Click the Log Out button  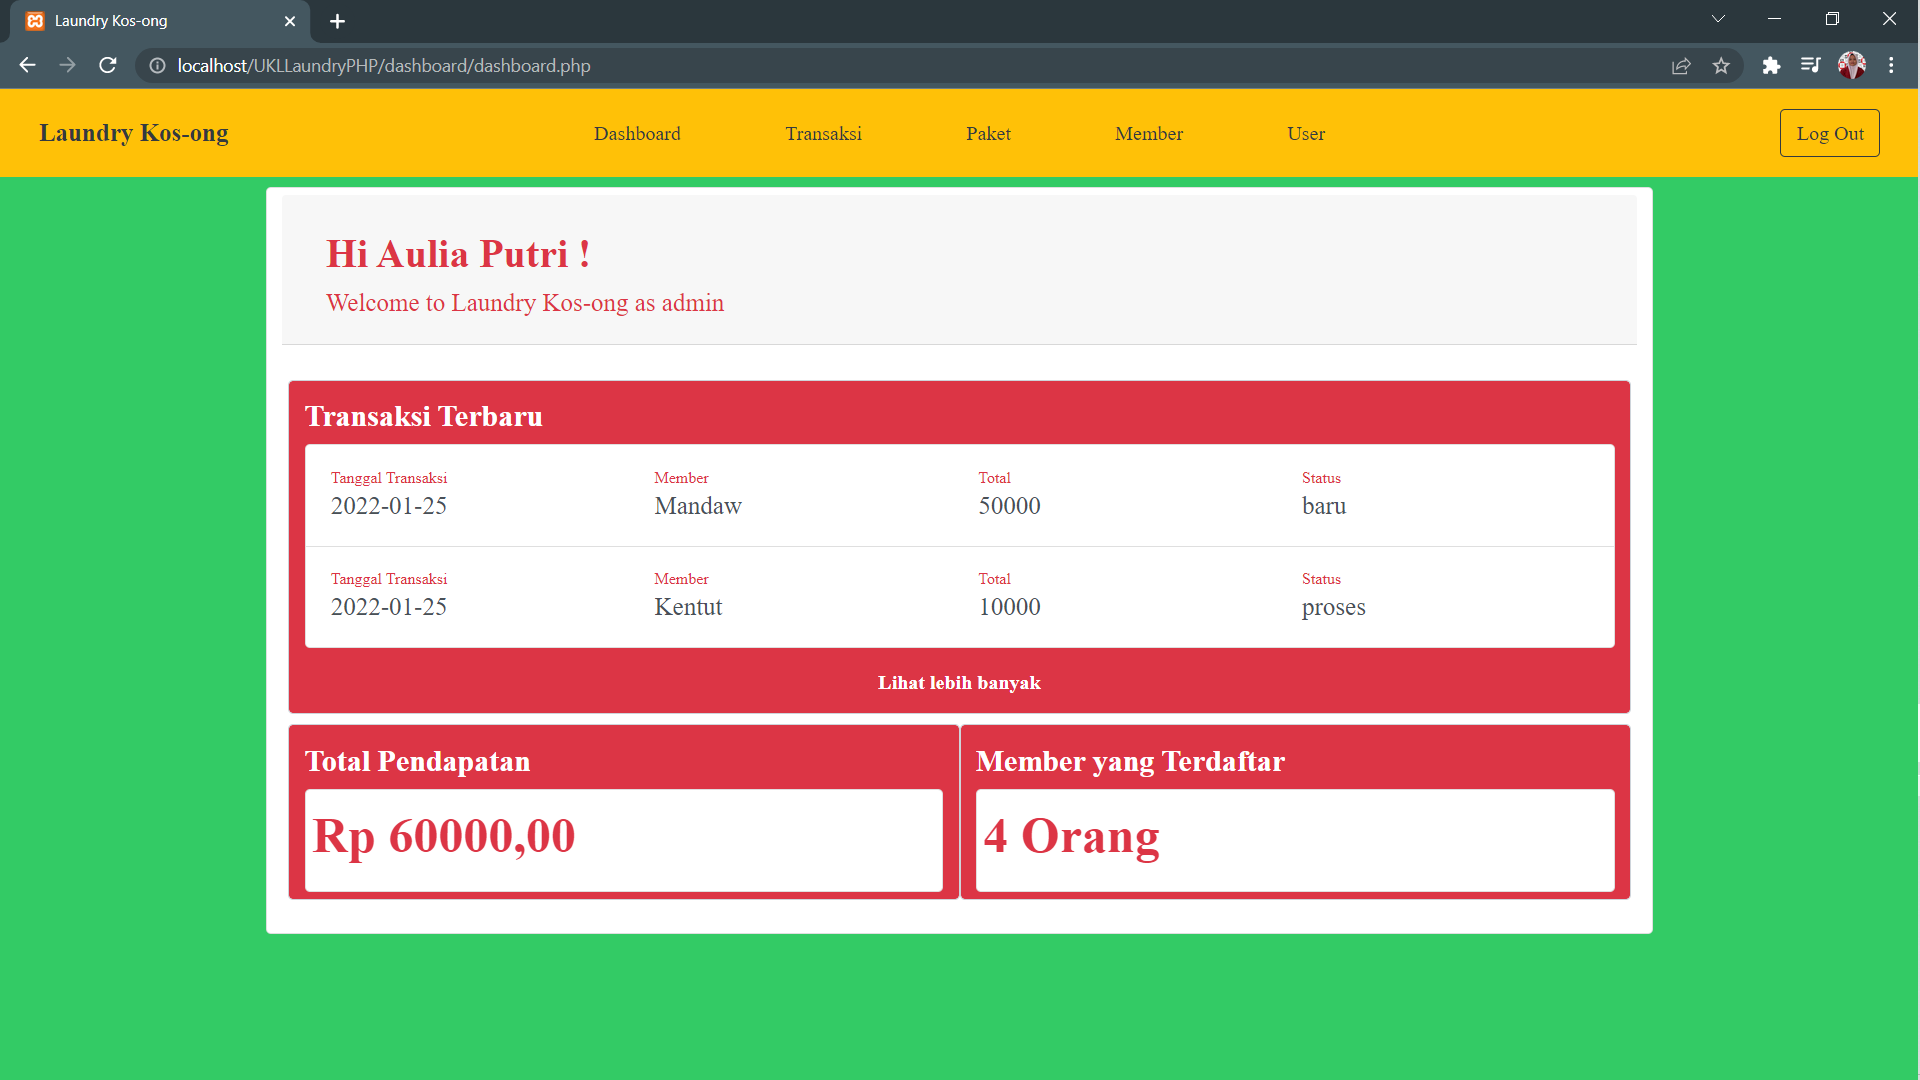click(1830, 132)
